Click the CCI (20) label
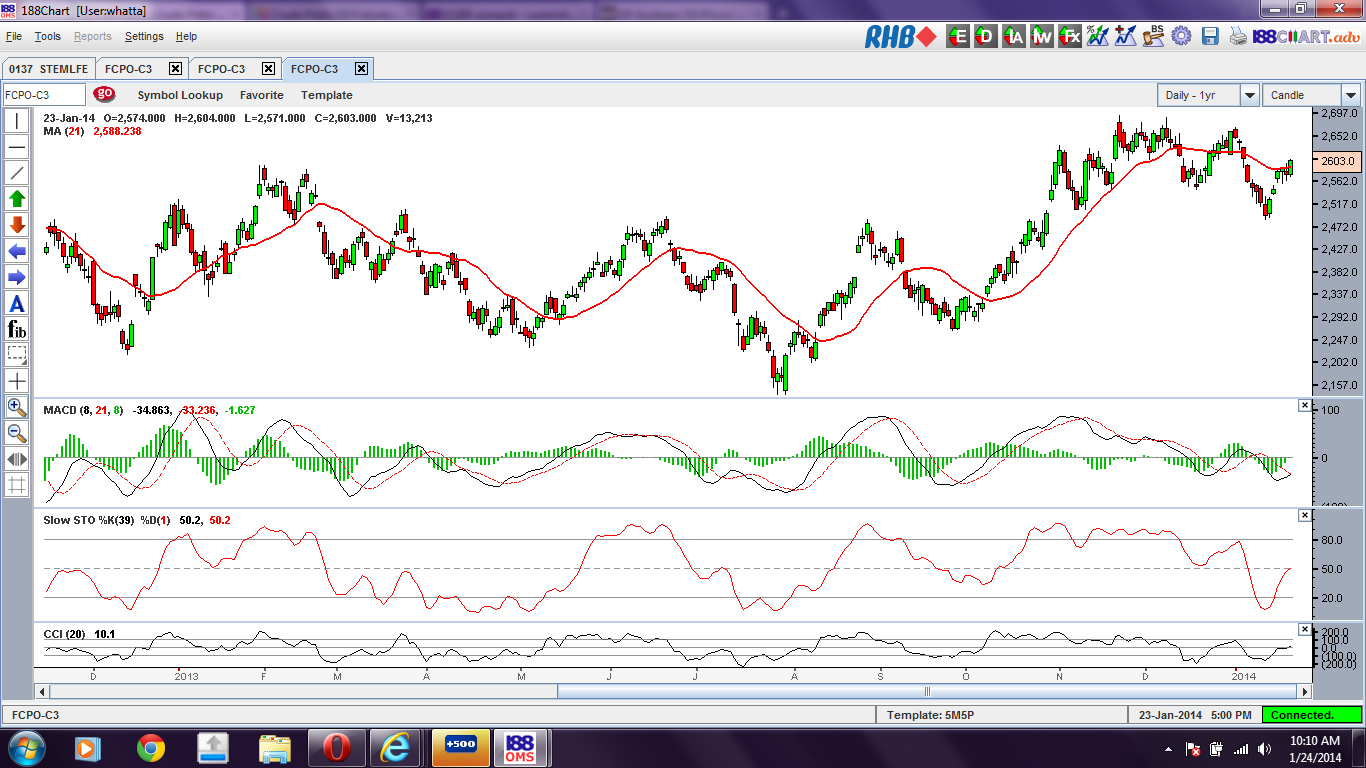 pyautogui.click(x=65, y=634)
